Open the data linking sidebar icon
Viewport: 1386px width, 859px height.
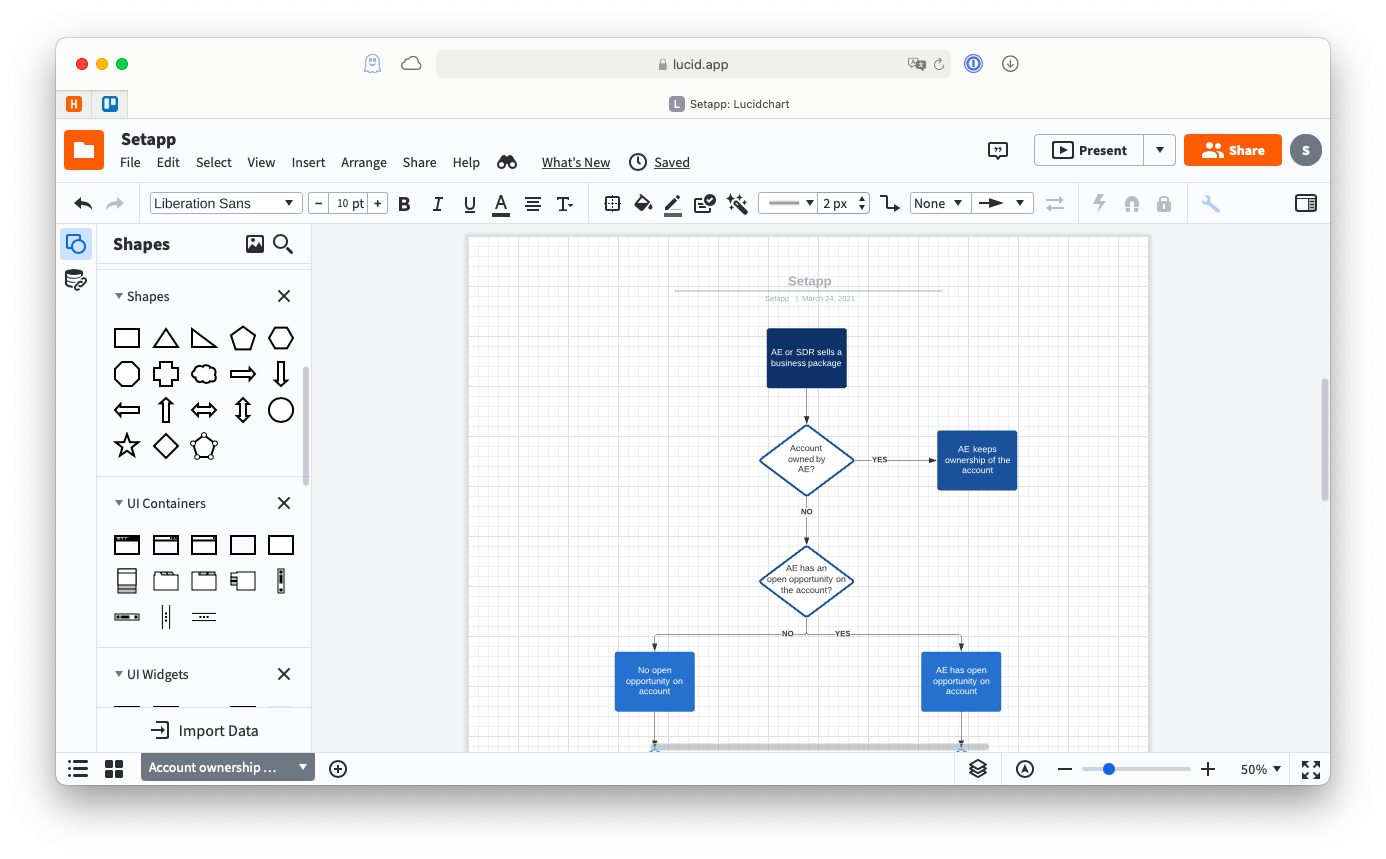tap(76, 280)
